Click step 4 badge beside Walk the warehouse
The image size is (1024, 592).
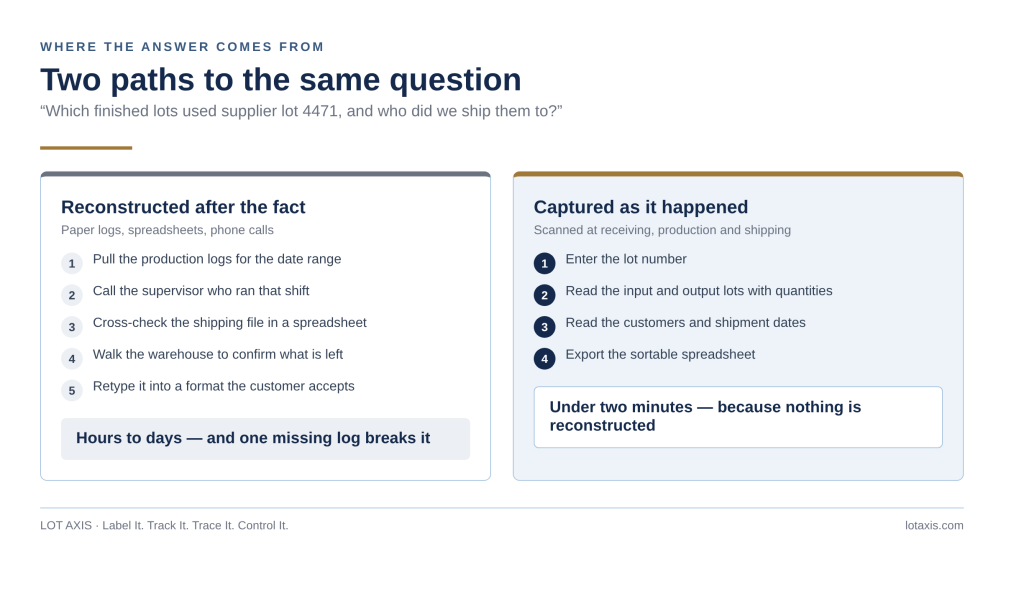72,359
